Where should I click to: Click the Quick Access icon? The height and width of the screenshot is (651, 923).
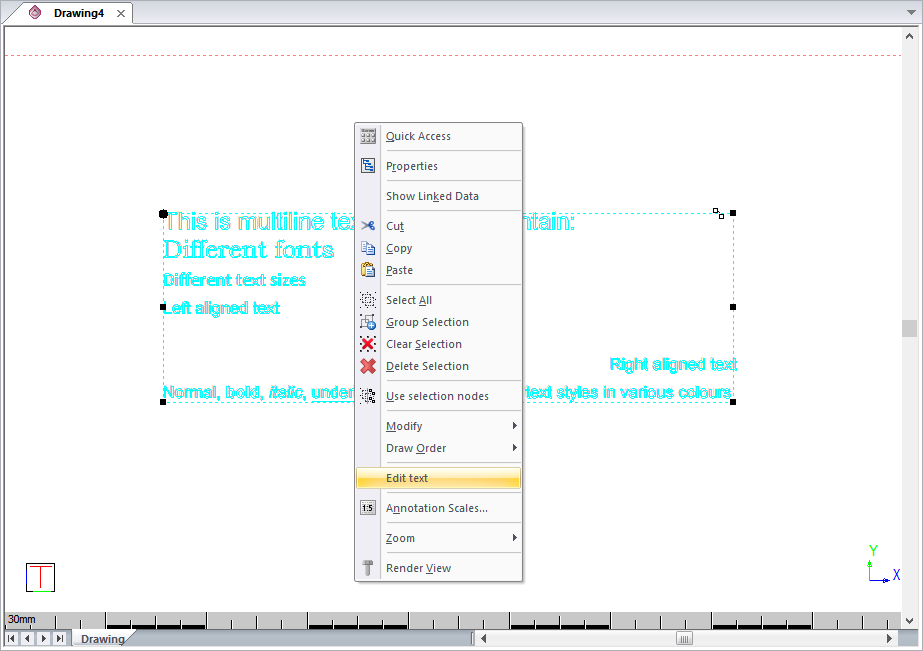tap(367, 136)
